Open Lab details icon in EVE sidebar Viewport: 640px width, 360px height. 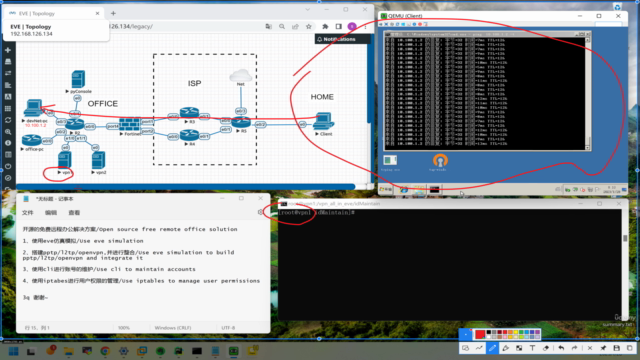[8, 155]
